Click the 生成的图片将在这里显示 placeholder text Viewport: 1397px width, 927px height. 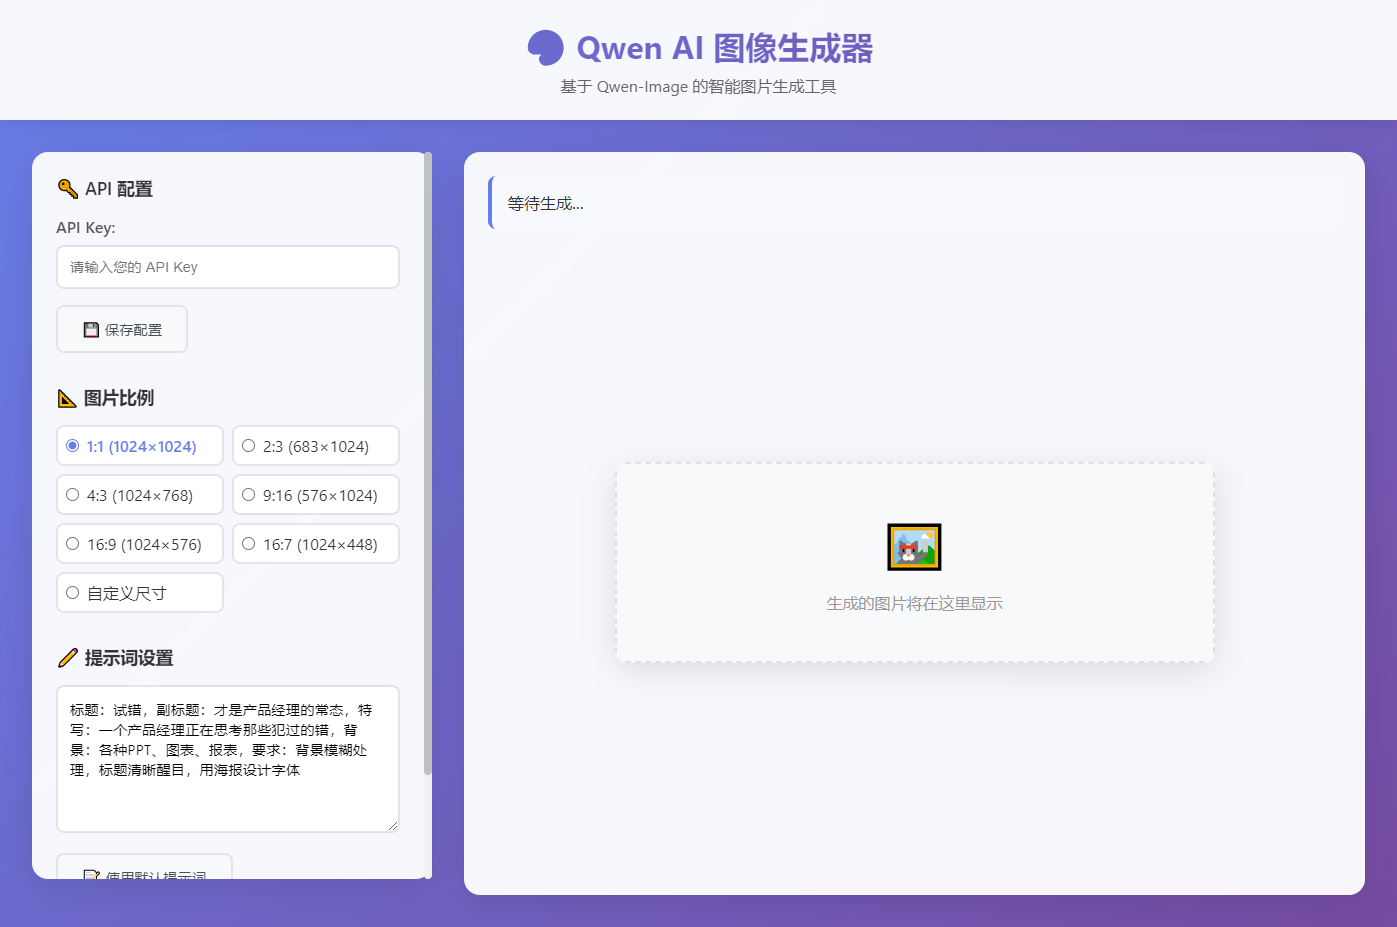click(x=914, y=604)
